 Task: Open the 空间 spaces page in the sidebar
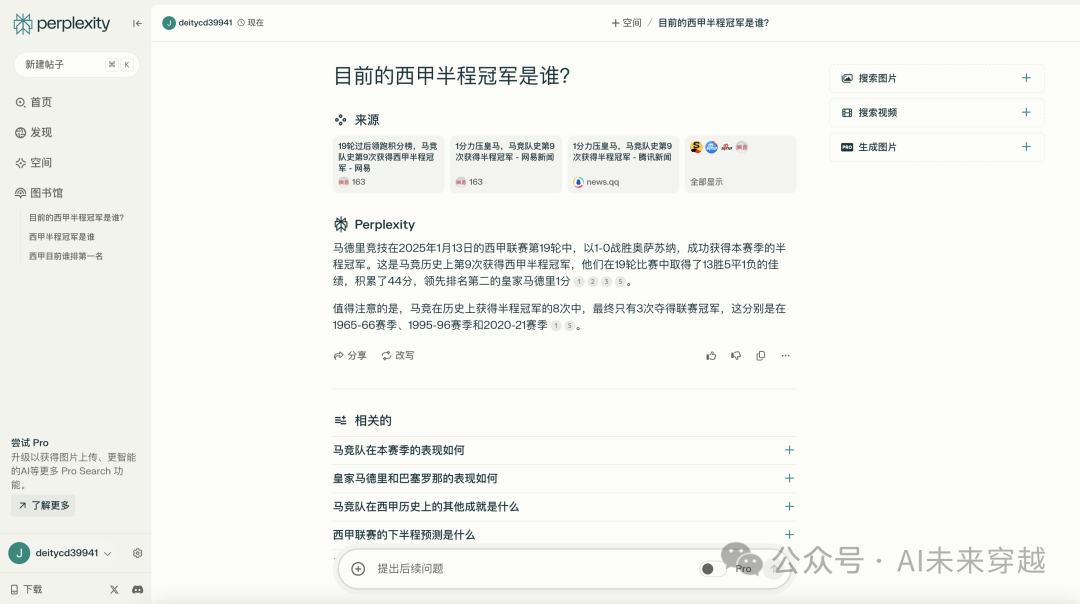34,163
